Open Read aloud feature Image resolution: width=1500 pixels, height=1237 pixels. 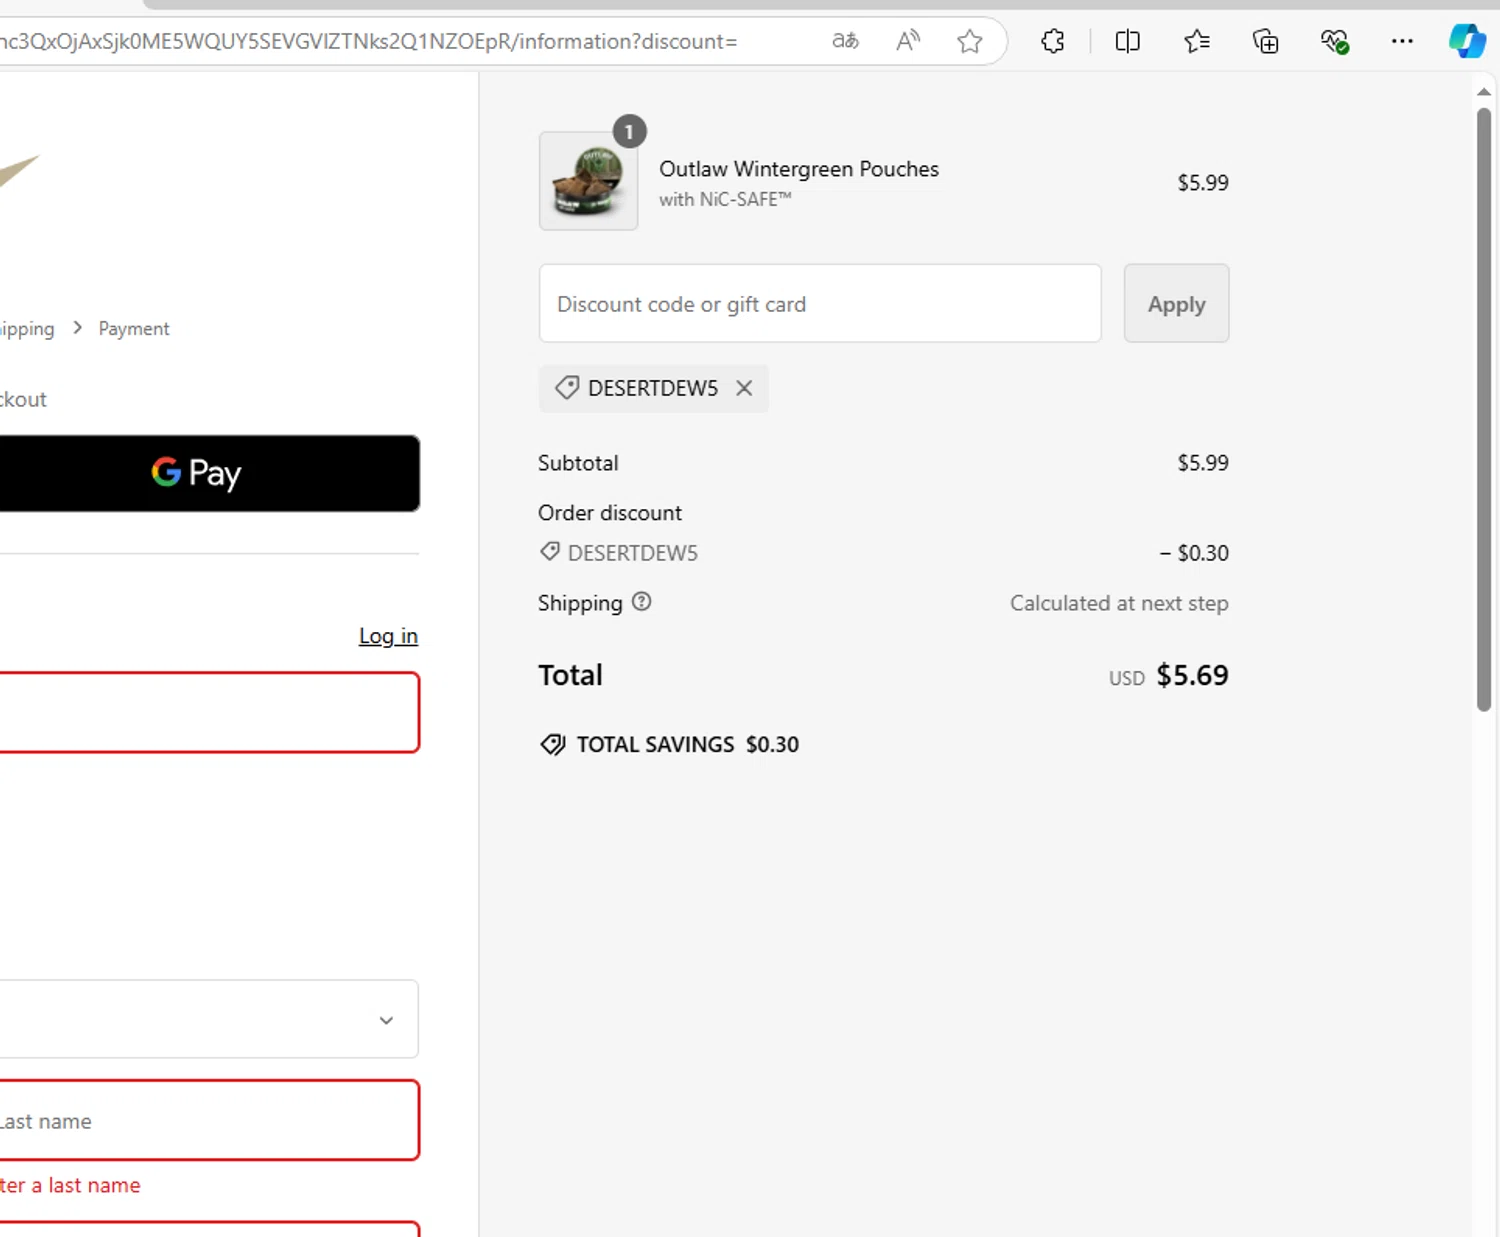[x=907, y=41]
